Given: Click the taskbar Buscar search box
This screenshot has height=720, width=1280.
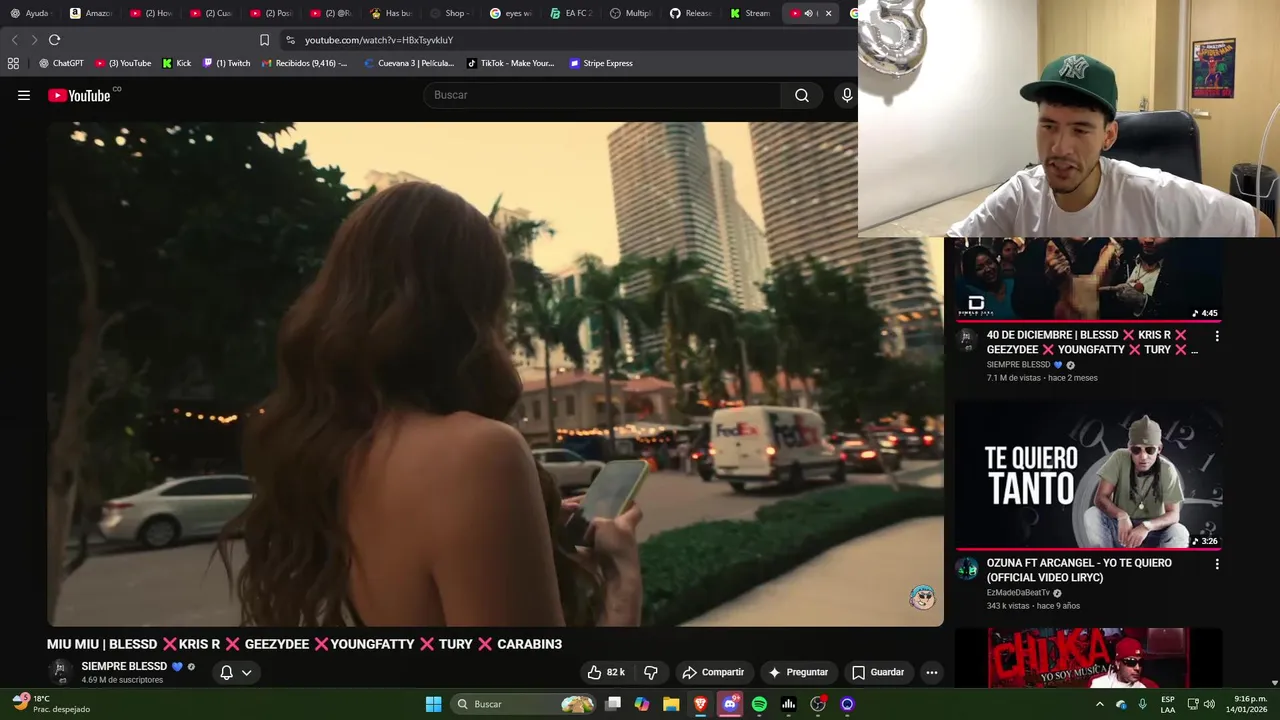Looking at the screenshot, I should coord(524,704).
